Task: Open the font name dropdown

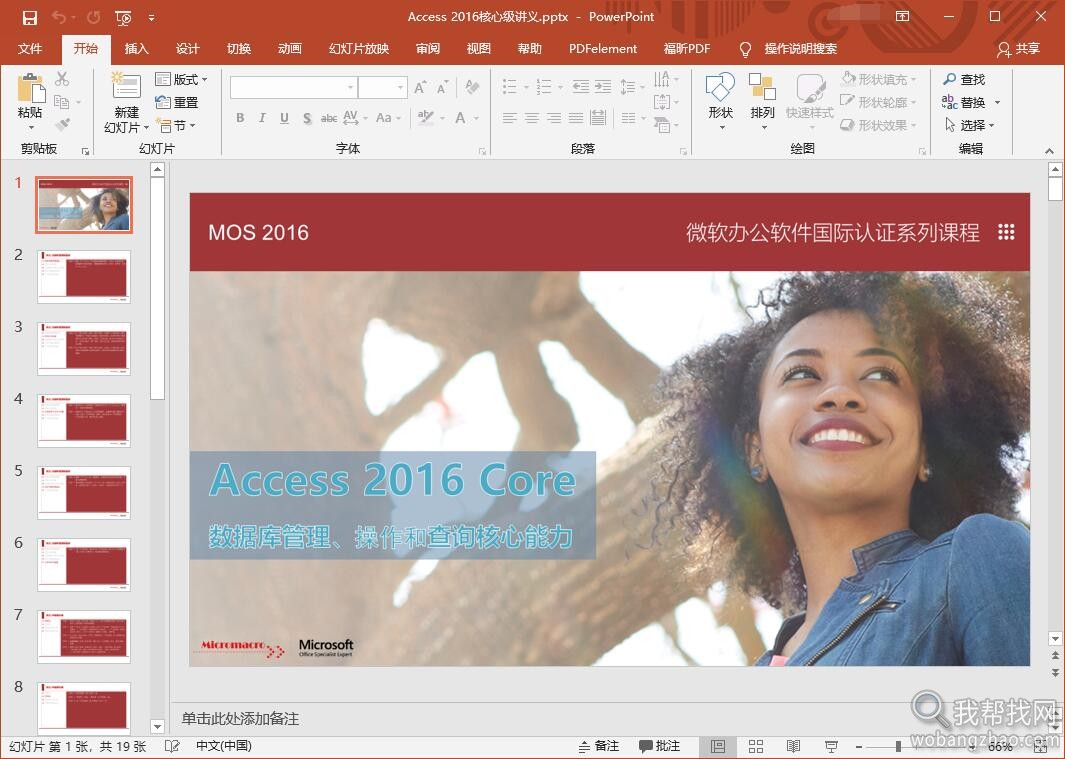Action: coord(350,88)
